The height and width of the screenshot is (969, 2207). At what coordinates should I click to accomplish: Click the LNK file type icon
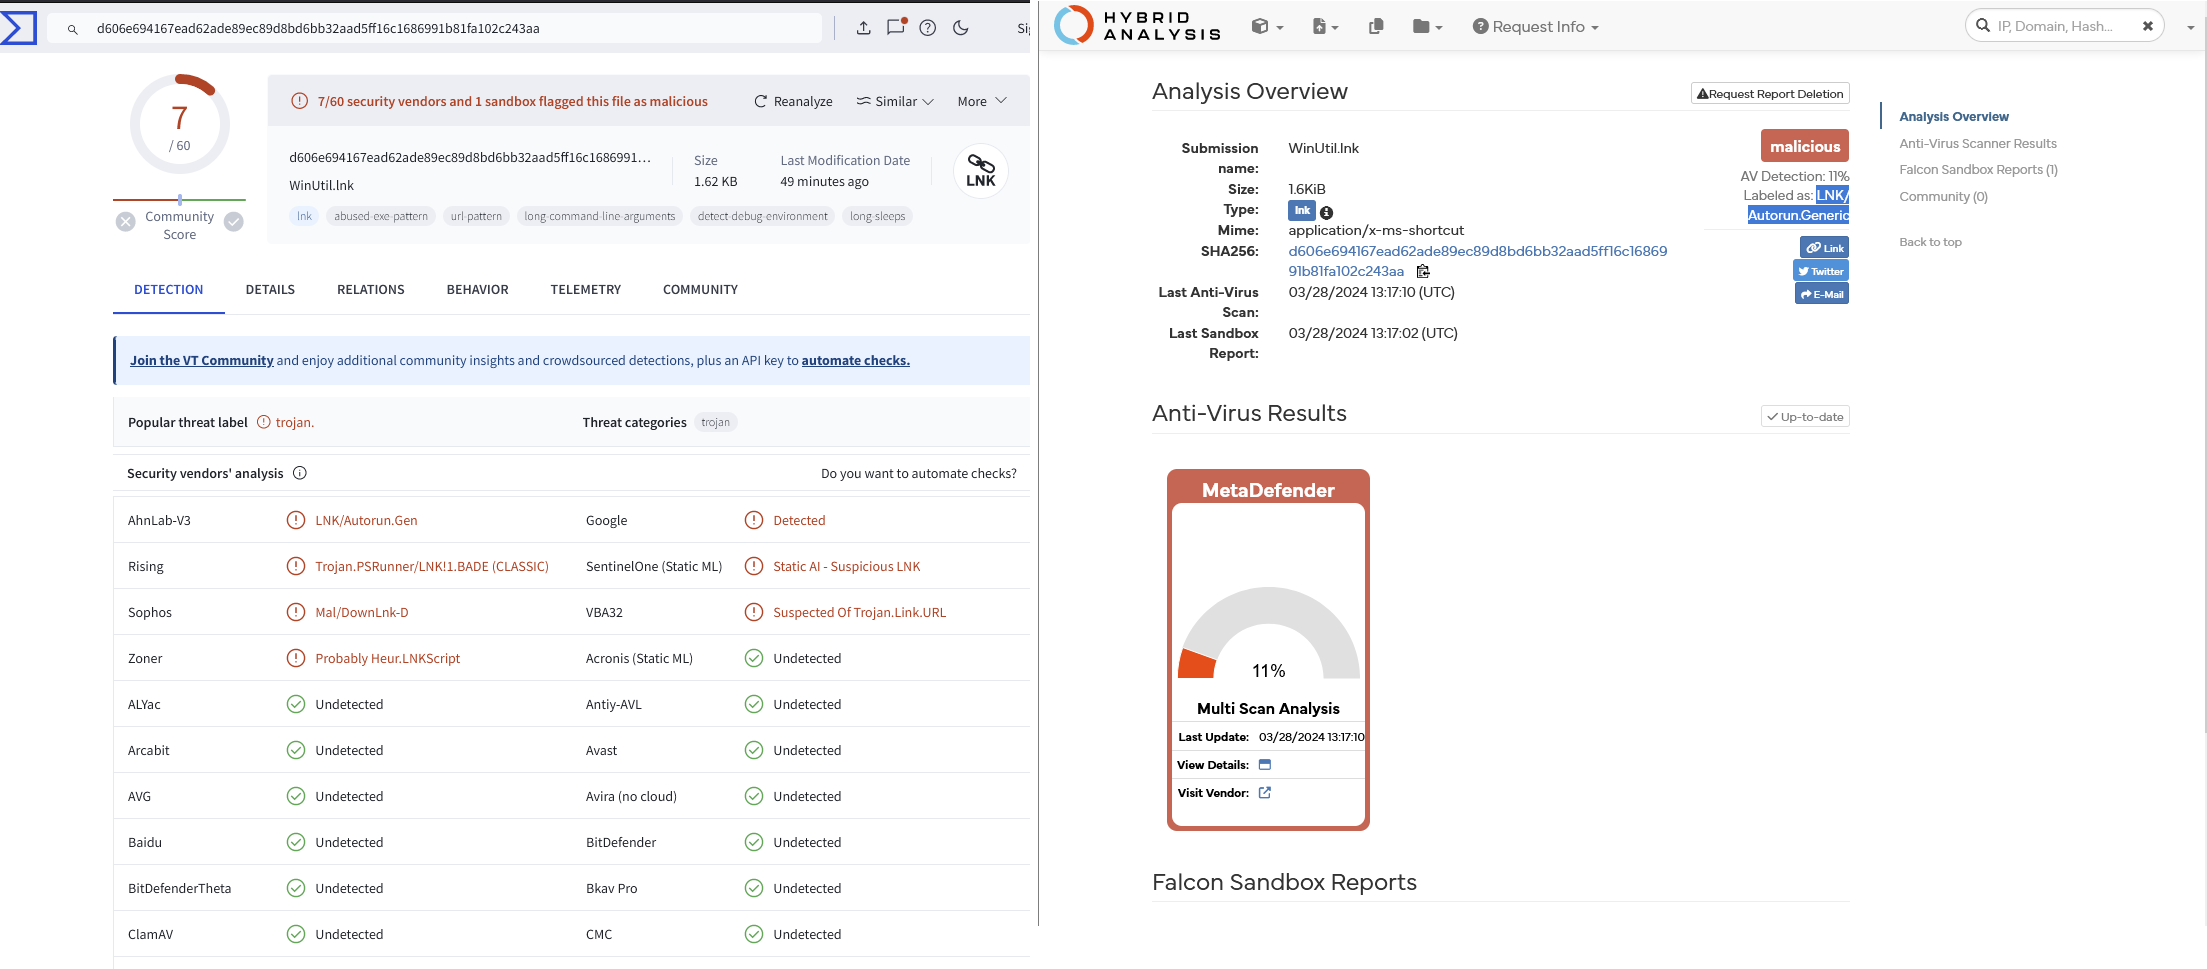[x=981, y=172]
